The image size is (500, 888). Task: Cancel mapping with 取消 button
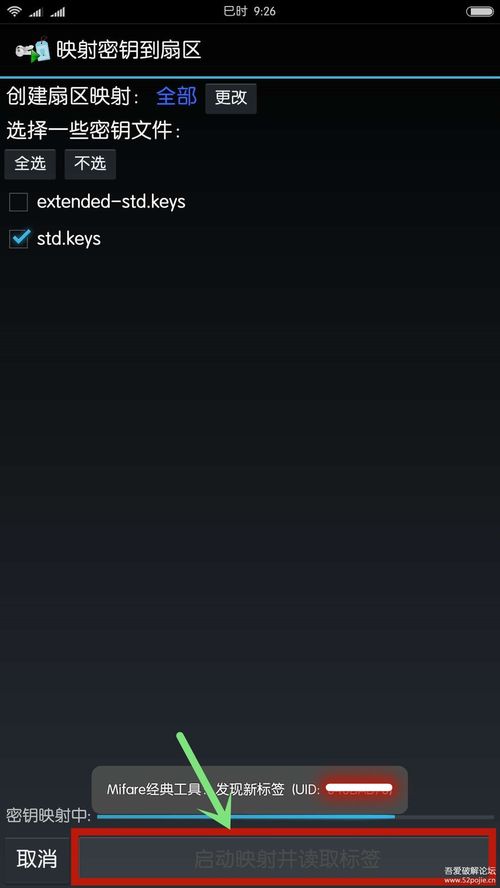click(36, 859)
